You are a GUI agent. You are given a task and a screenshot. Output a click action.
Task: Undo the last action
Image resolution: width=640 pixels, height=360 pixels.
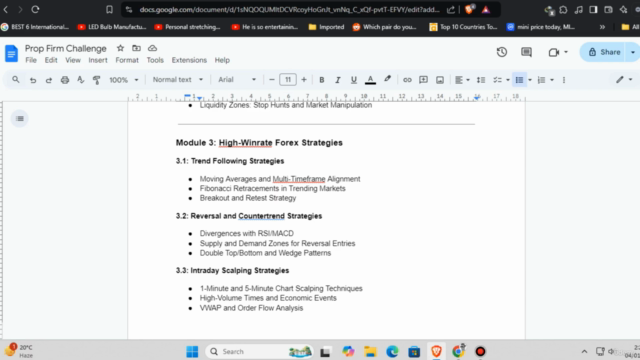point(33,80)
